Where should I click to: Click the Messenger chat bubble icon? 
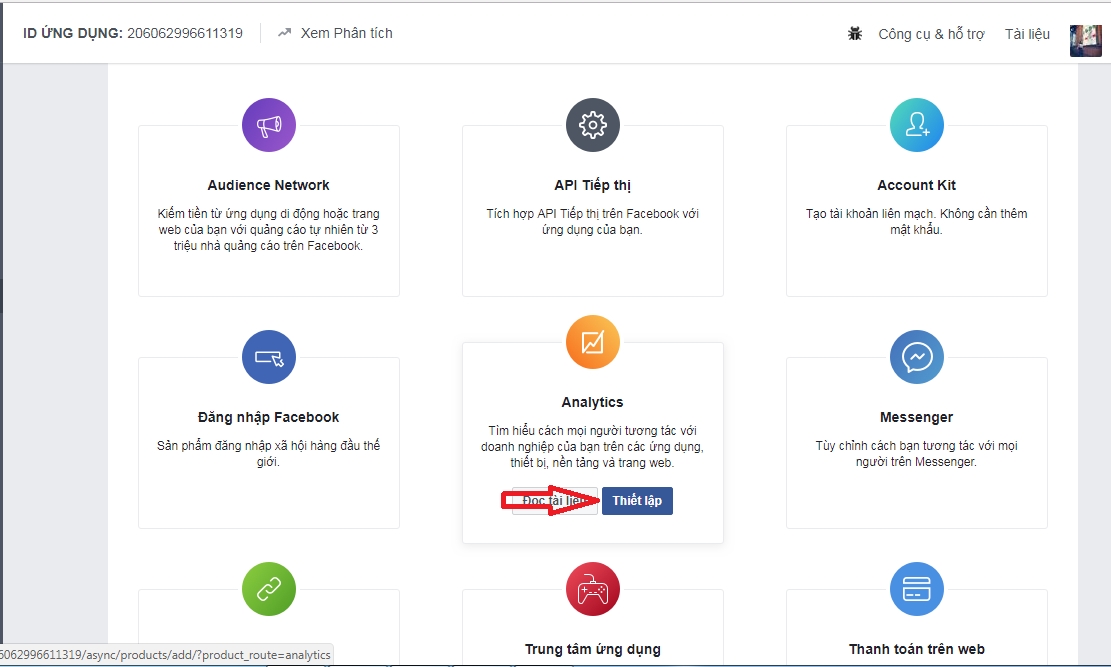917,357
